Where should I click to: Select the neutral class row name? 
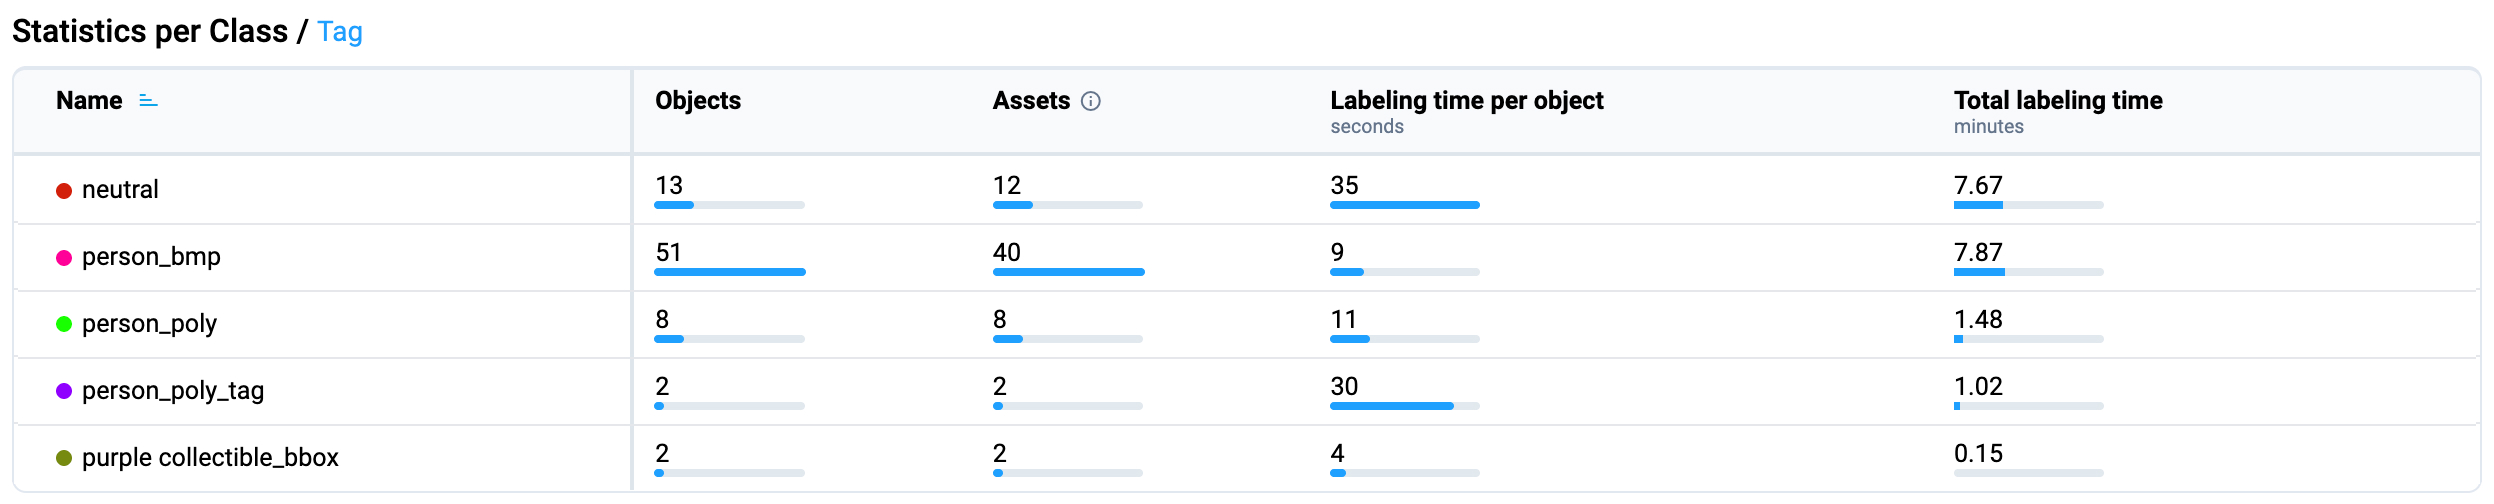coord(120,190)
